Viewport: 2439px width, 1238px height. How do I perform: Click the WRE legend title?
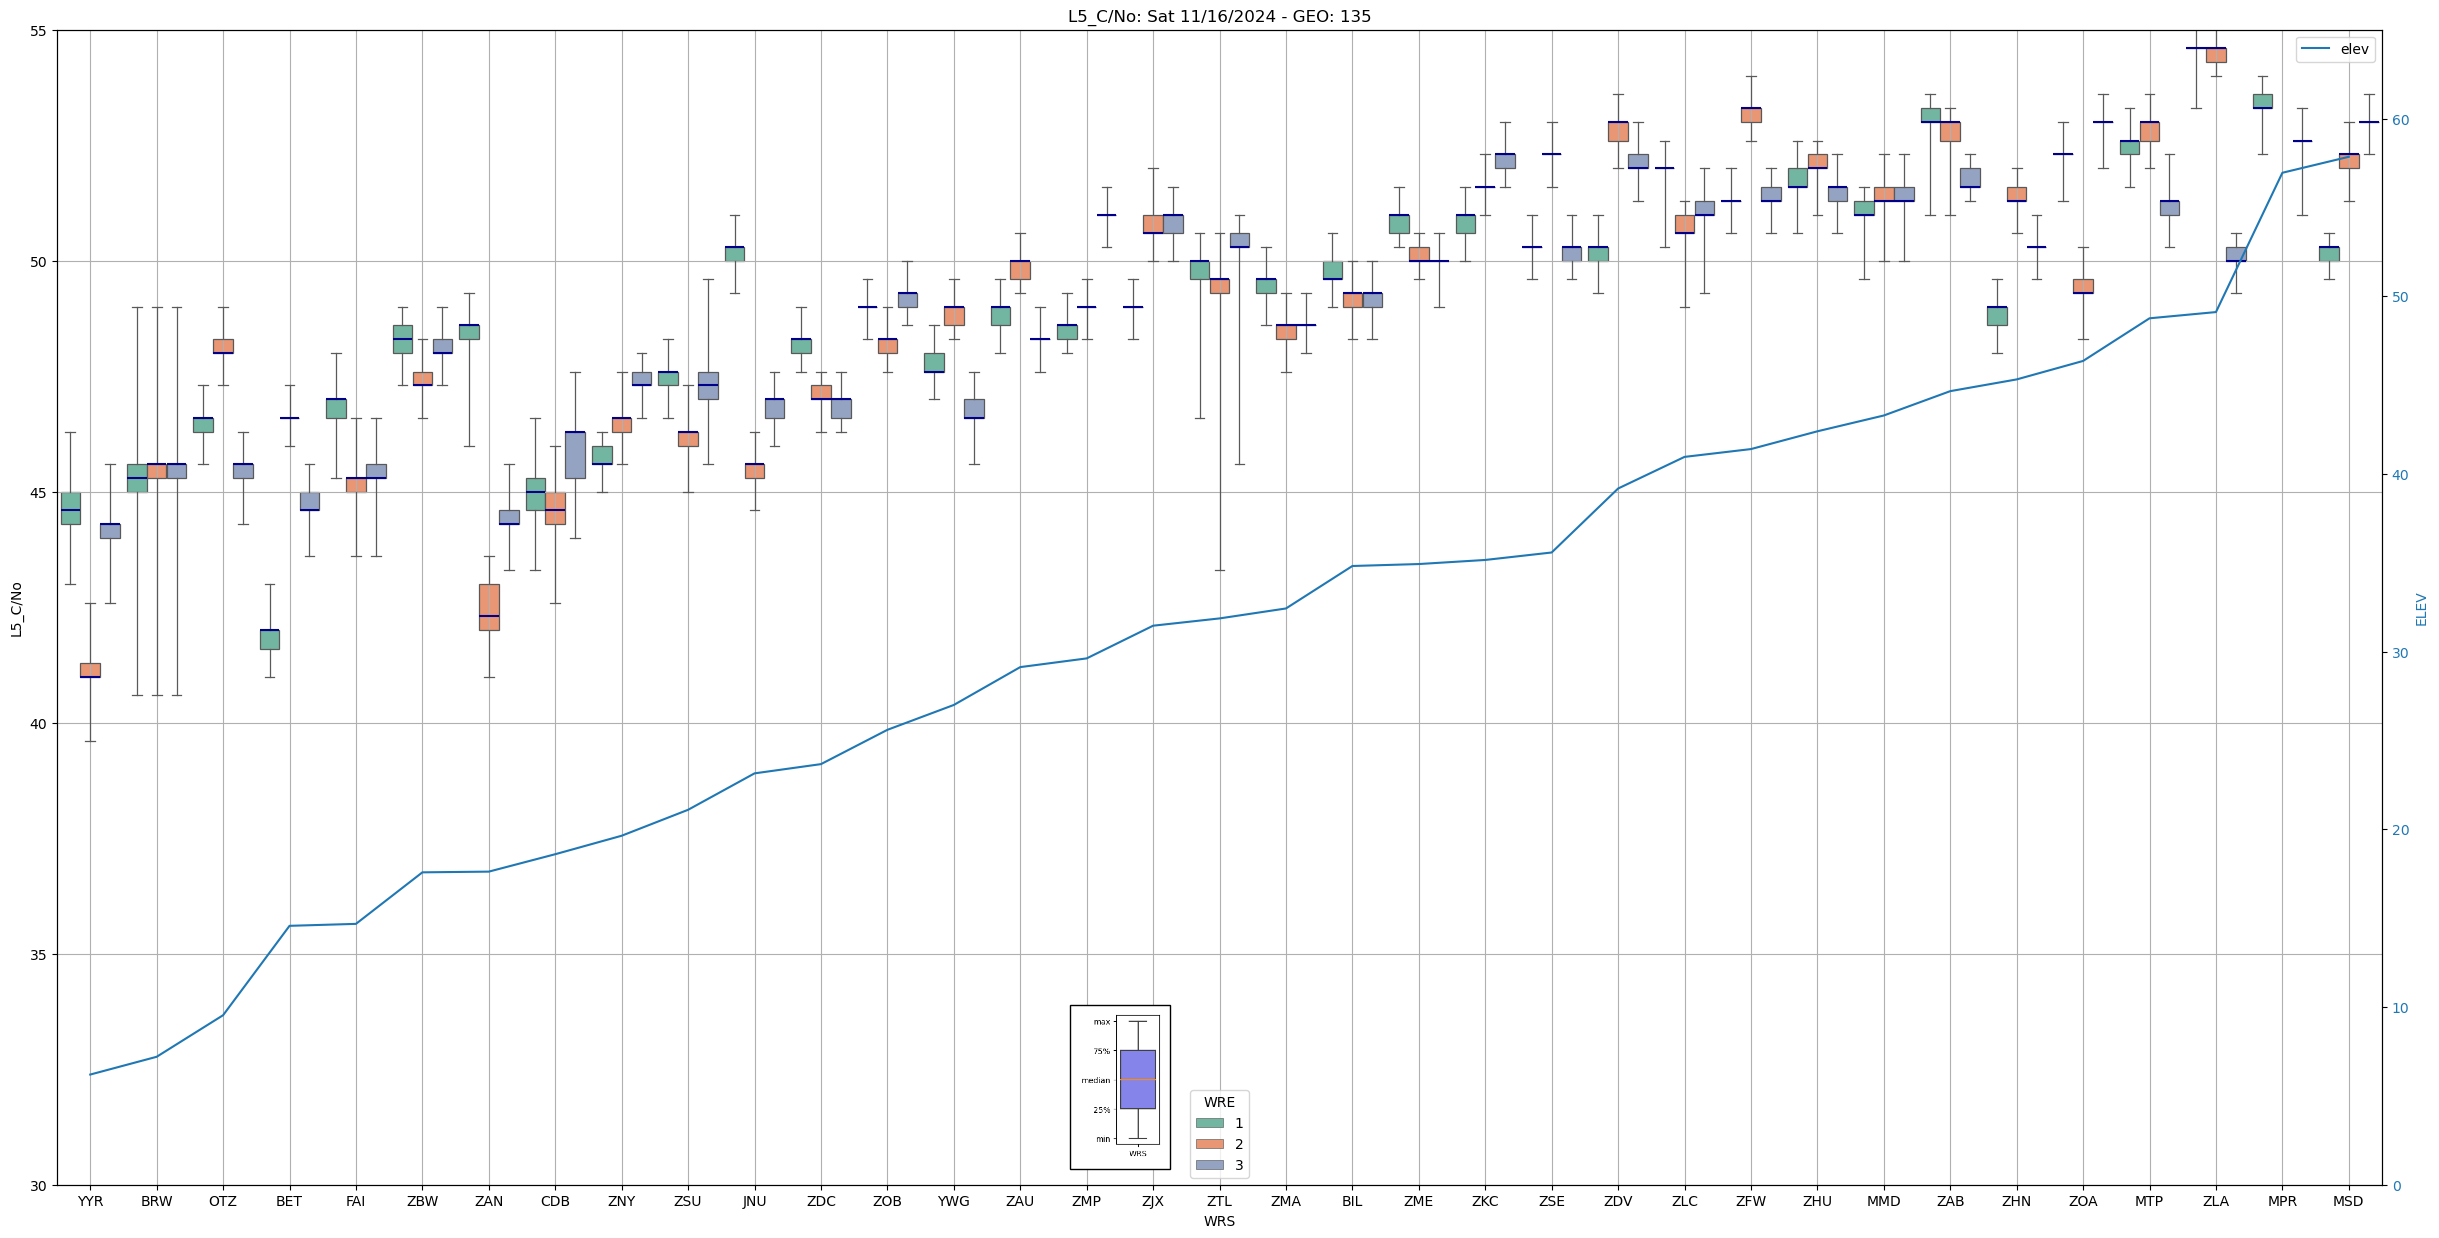point(1219,1102)
